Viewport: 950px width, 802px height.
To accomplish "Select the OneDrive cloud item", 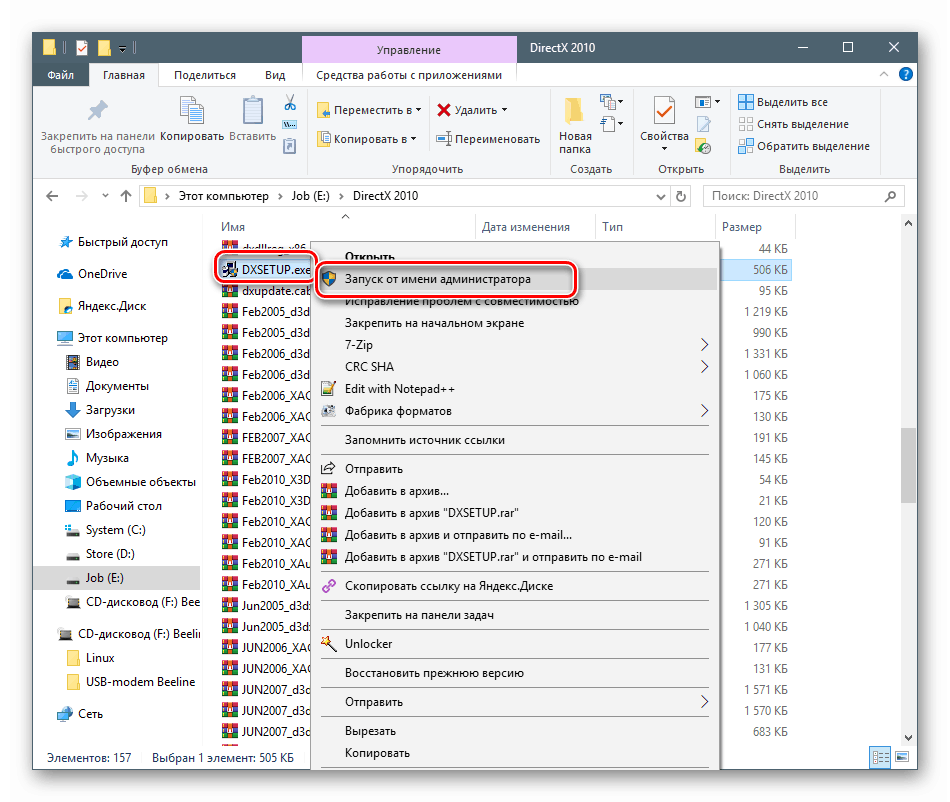I will [92, 274].
